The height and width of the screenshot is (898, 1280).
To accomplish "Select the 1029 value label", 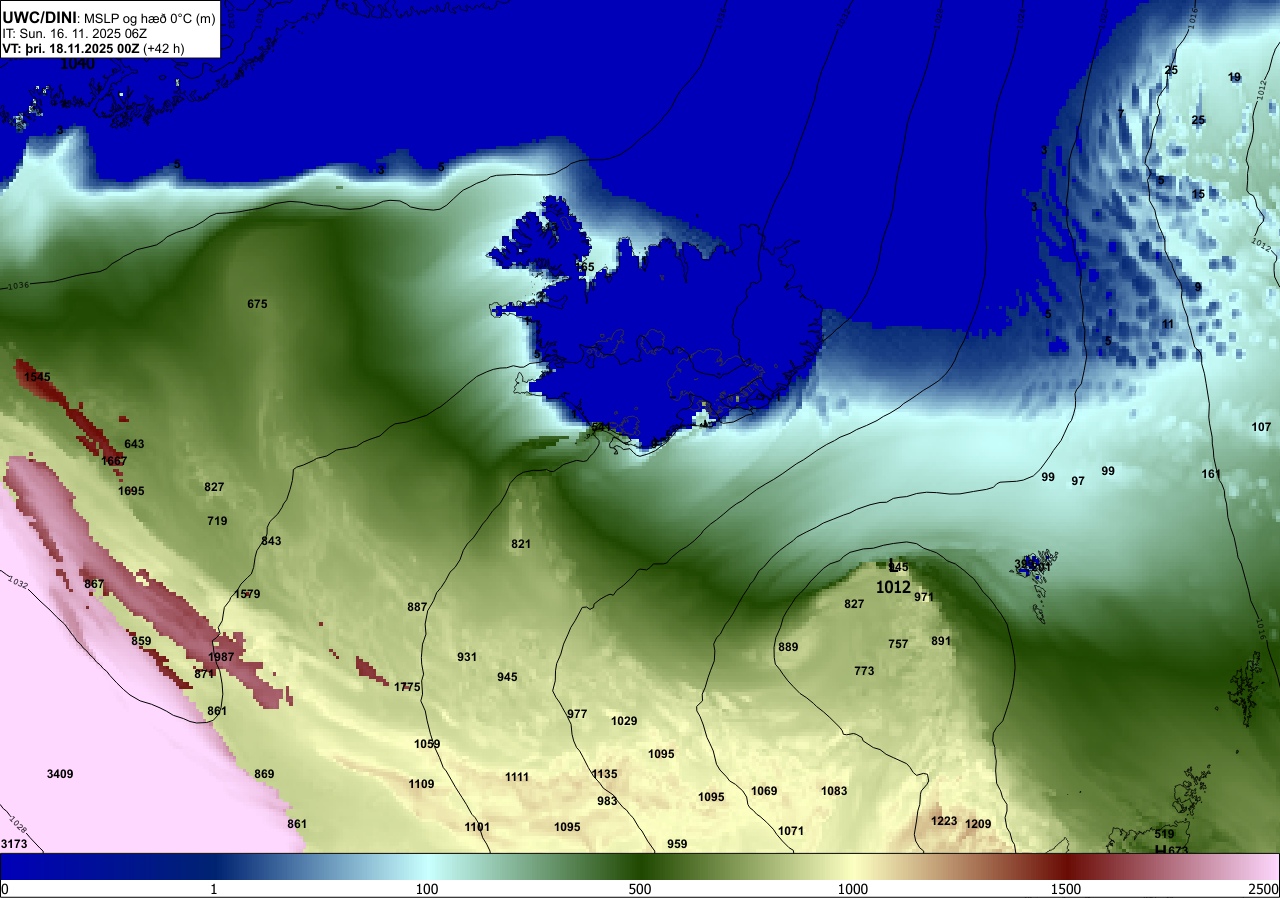I will (624, 721).
